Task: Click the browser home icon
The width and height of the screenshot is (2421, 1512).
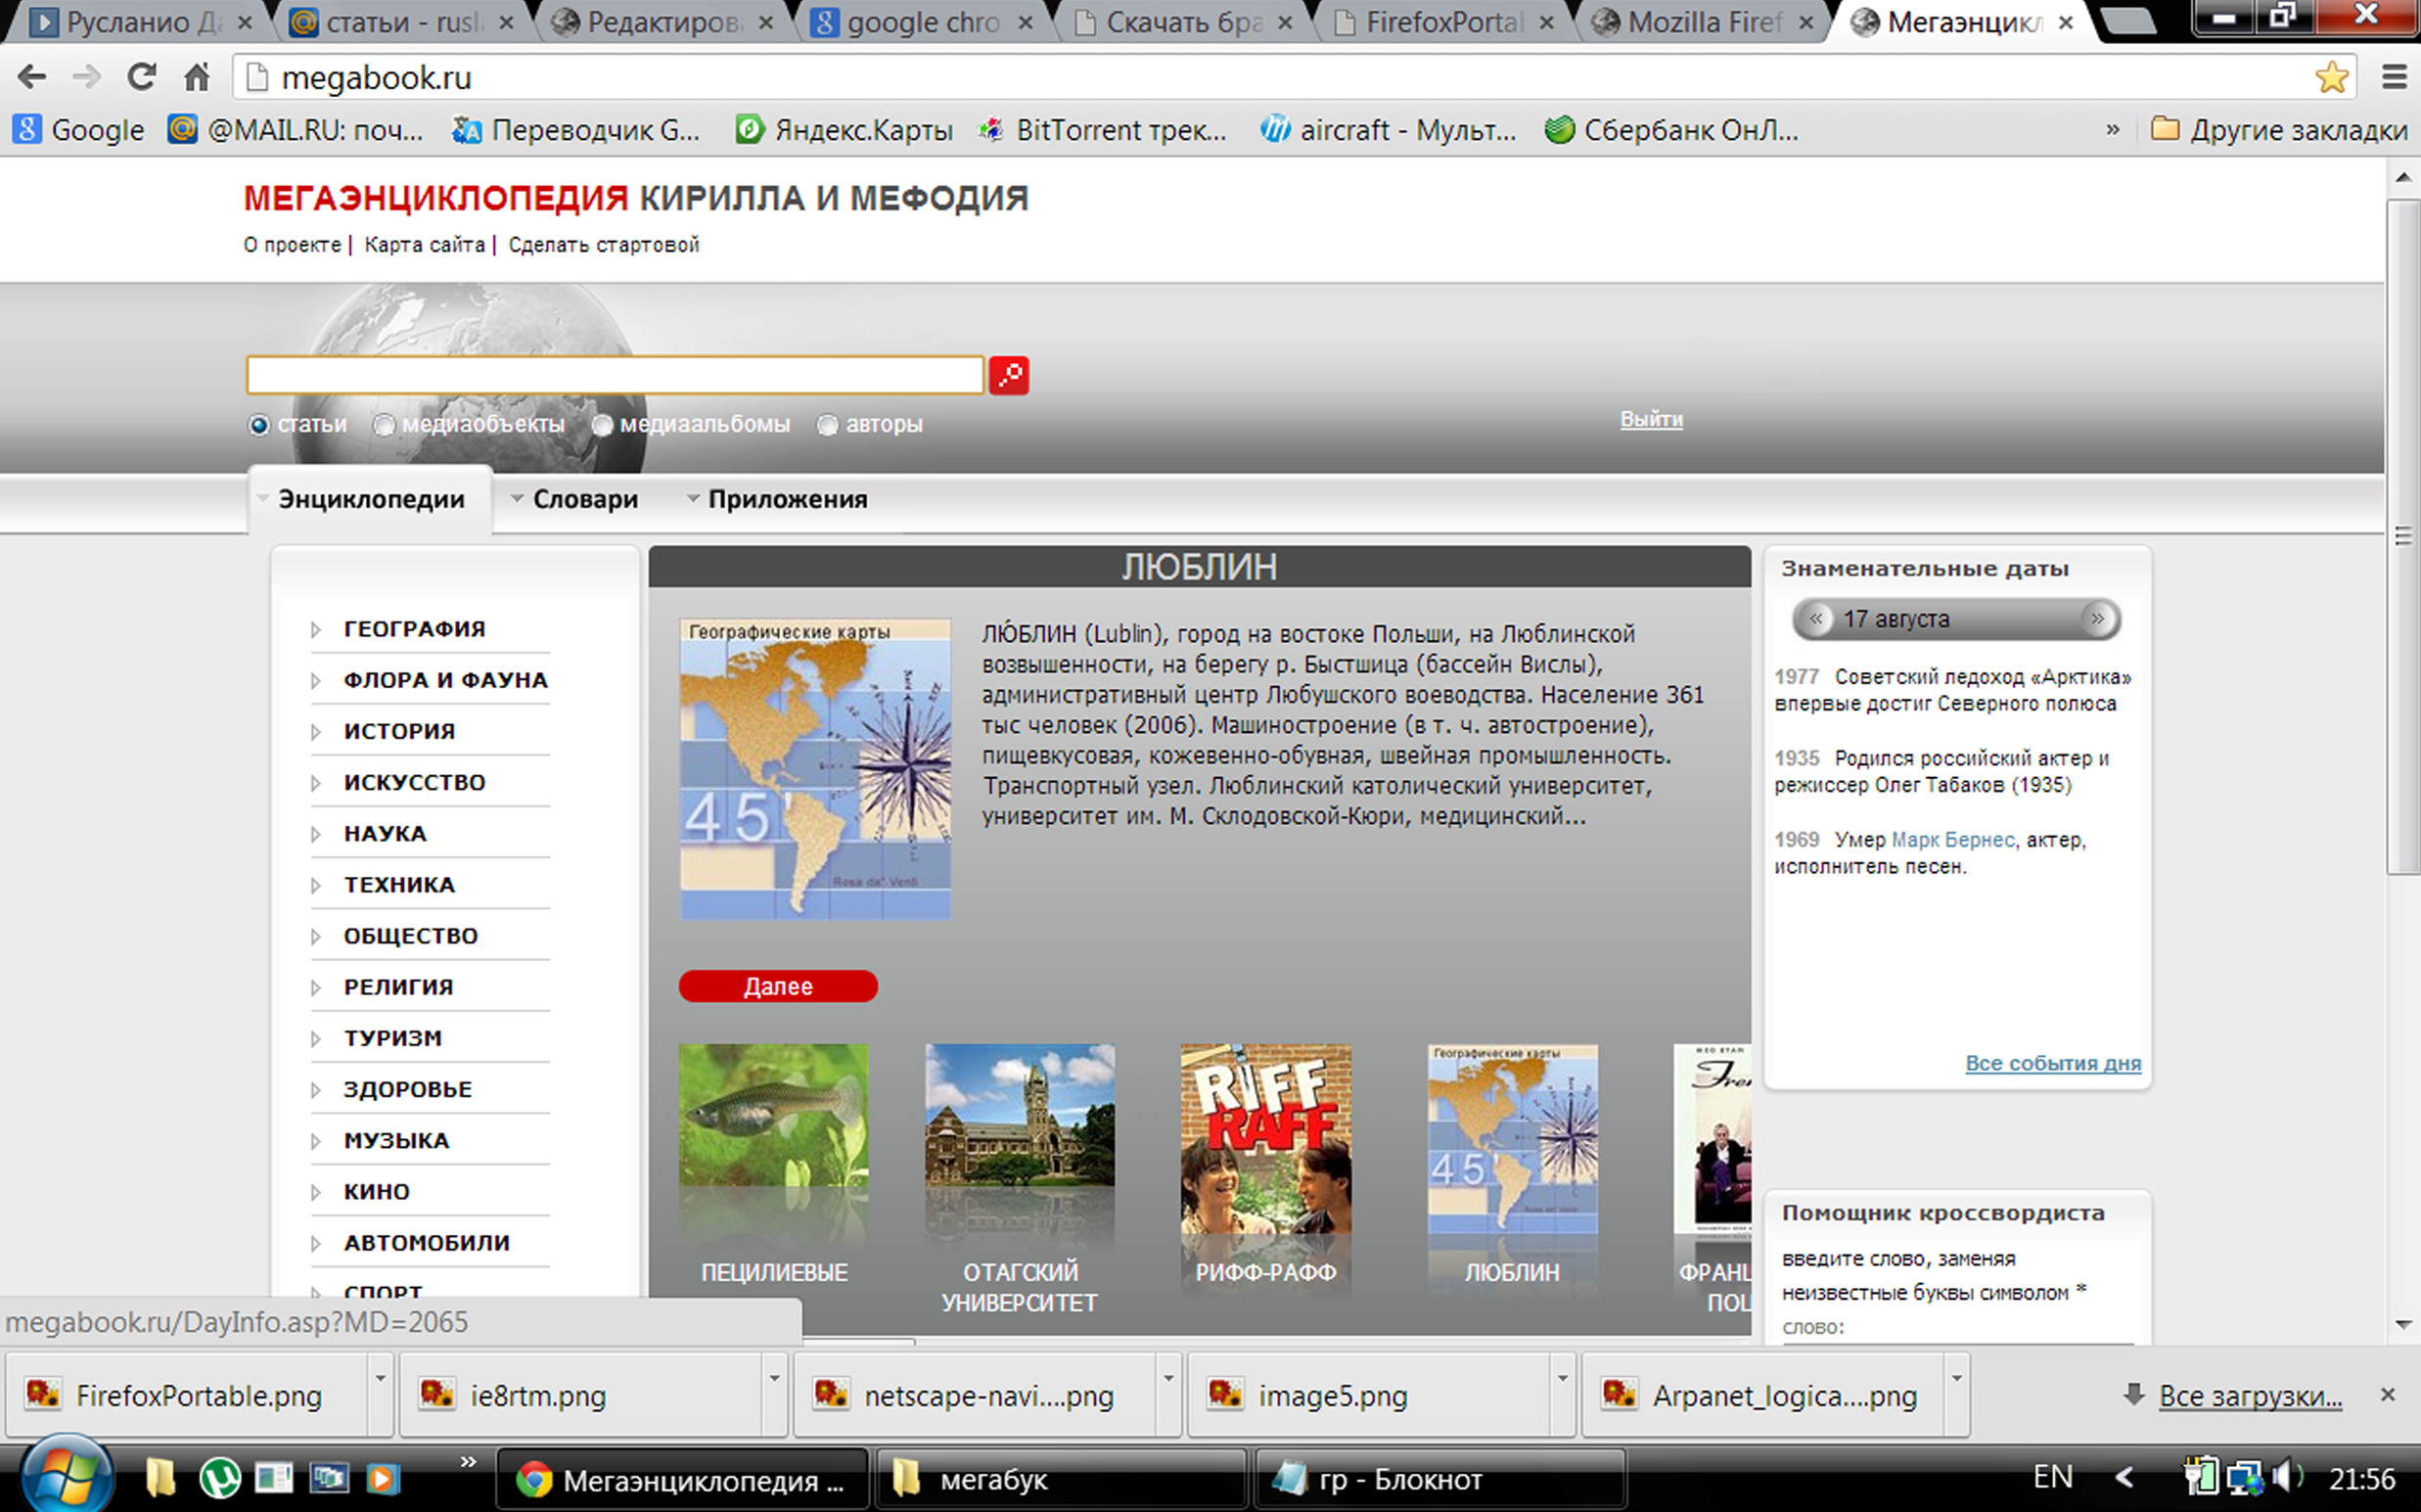Action: 197,77
